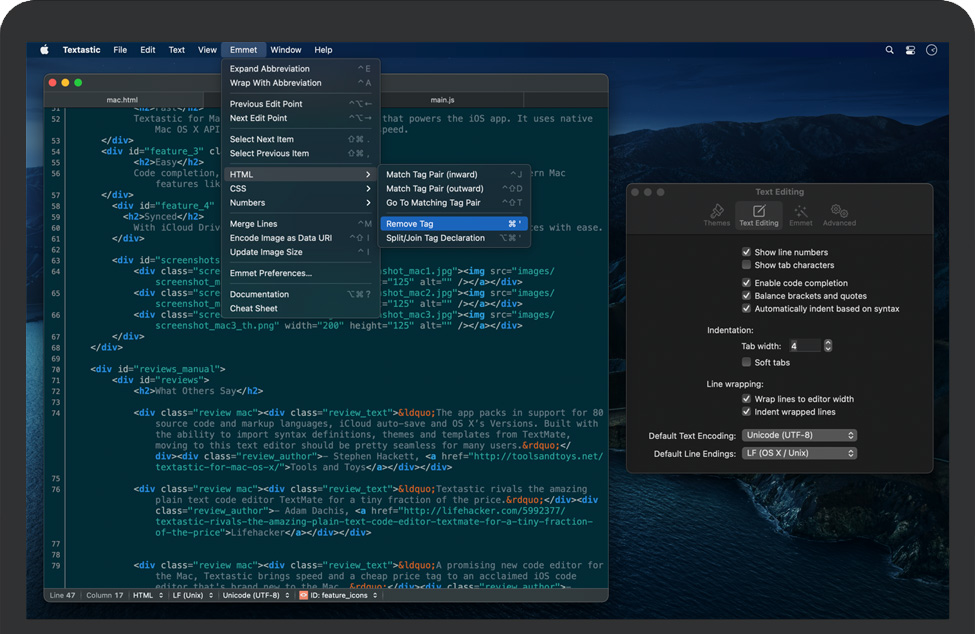Click the Spotlight search icon in menu bar
This screenshot has width=975, height=634.
(889, 50)
